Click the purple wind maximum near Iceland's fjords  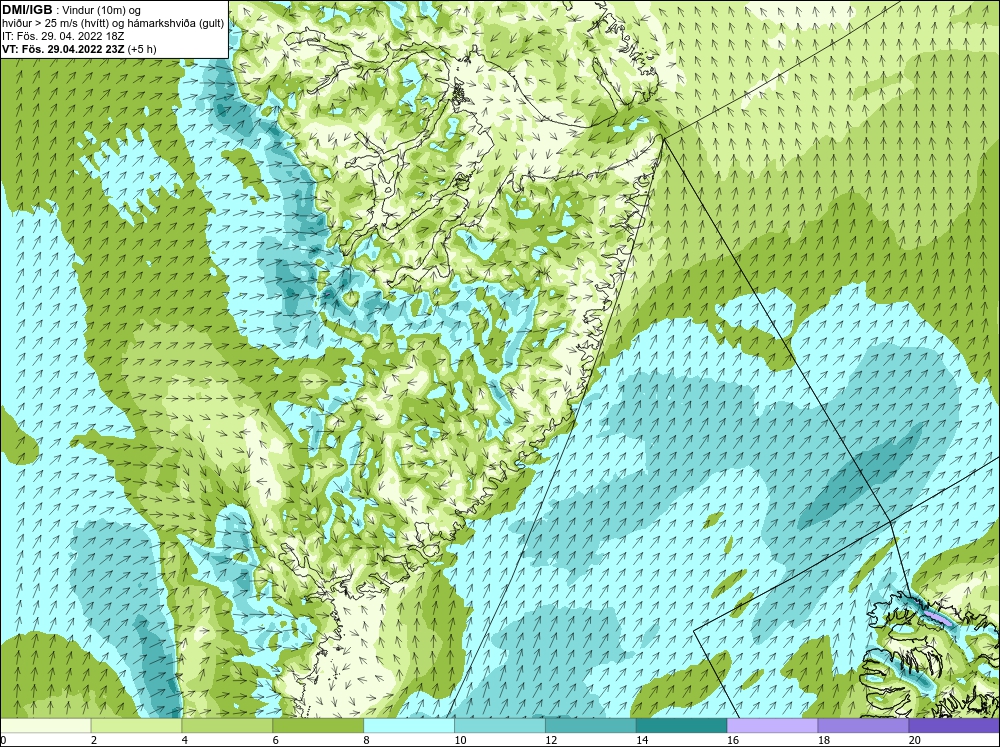pyautogui.click(x=938, y=616)
